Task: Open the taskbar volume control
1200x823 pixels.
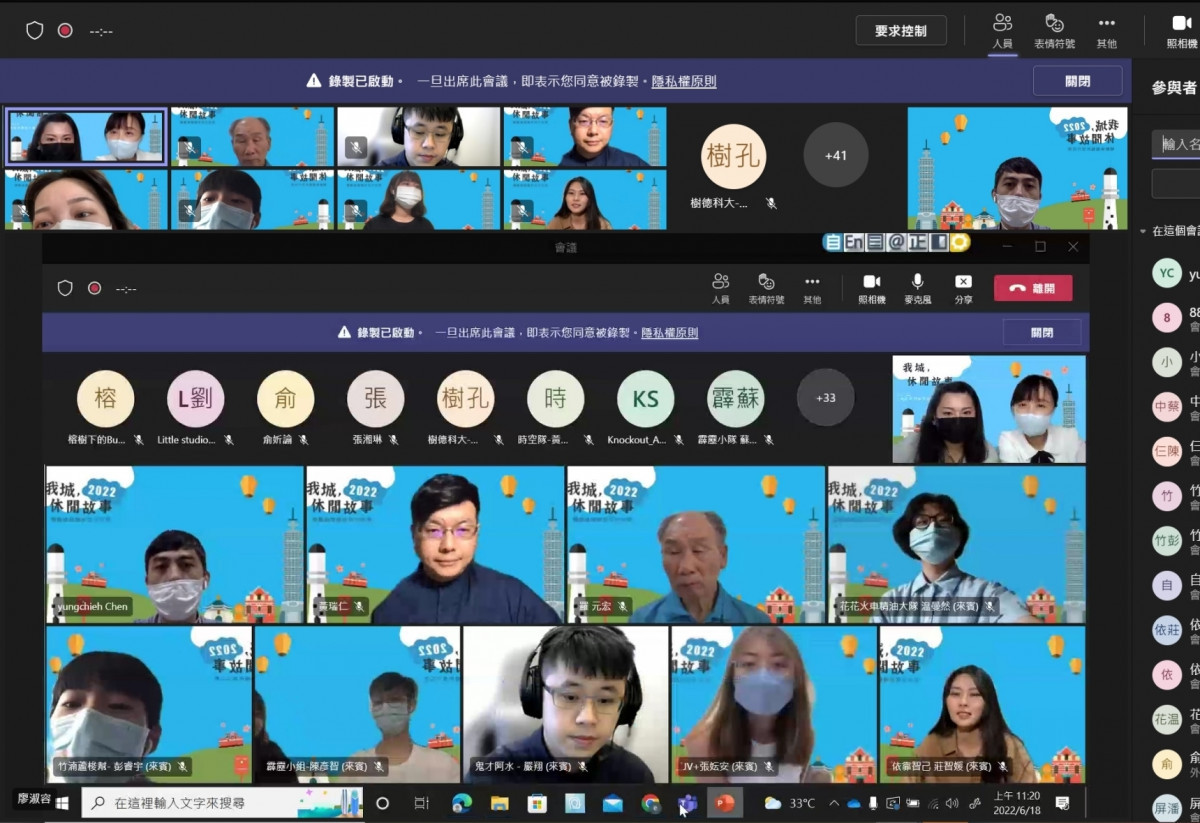Action: [x=951, y=803]
